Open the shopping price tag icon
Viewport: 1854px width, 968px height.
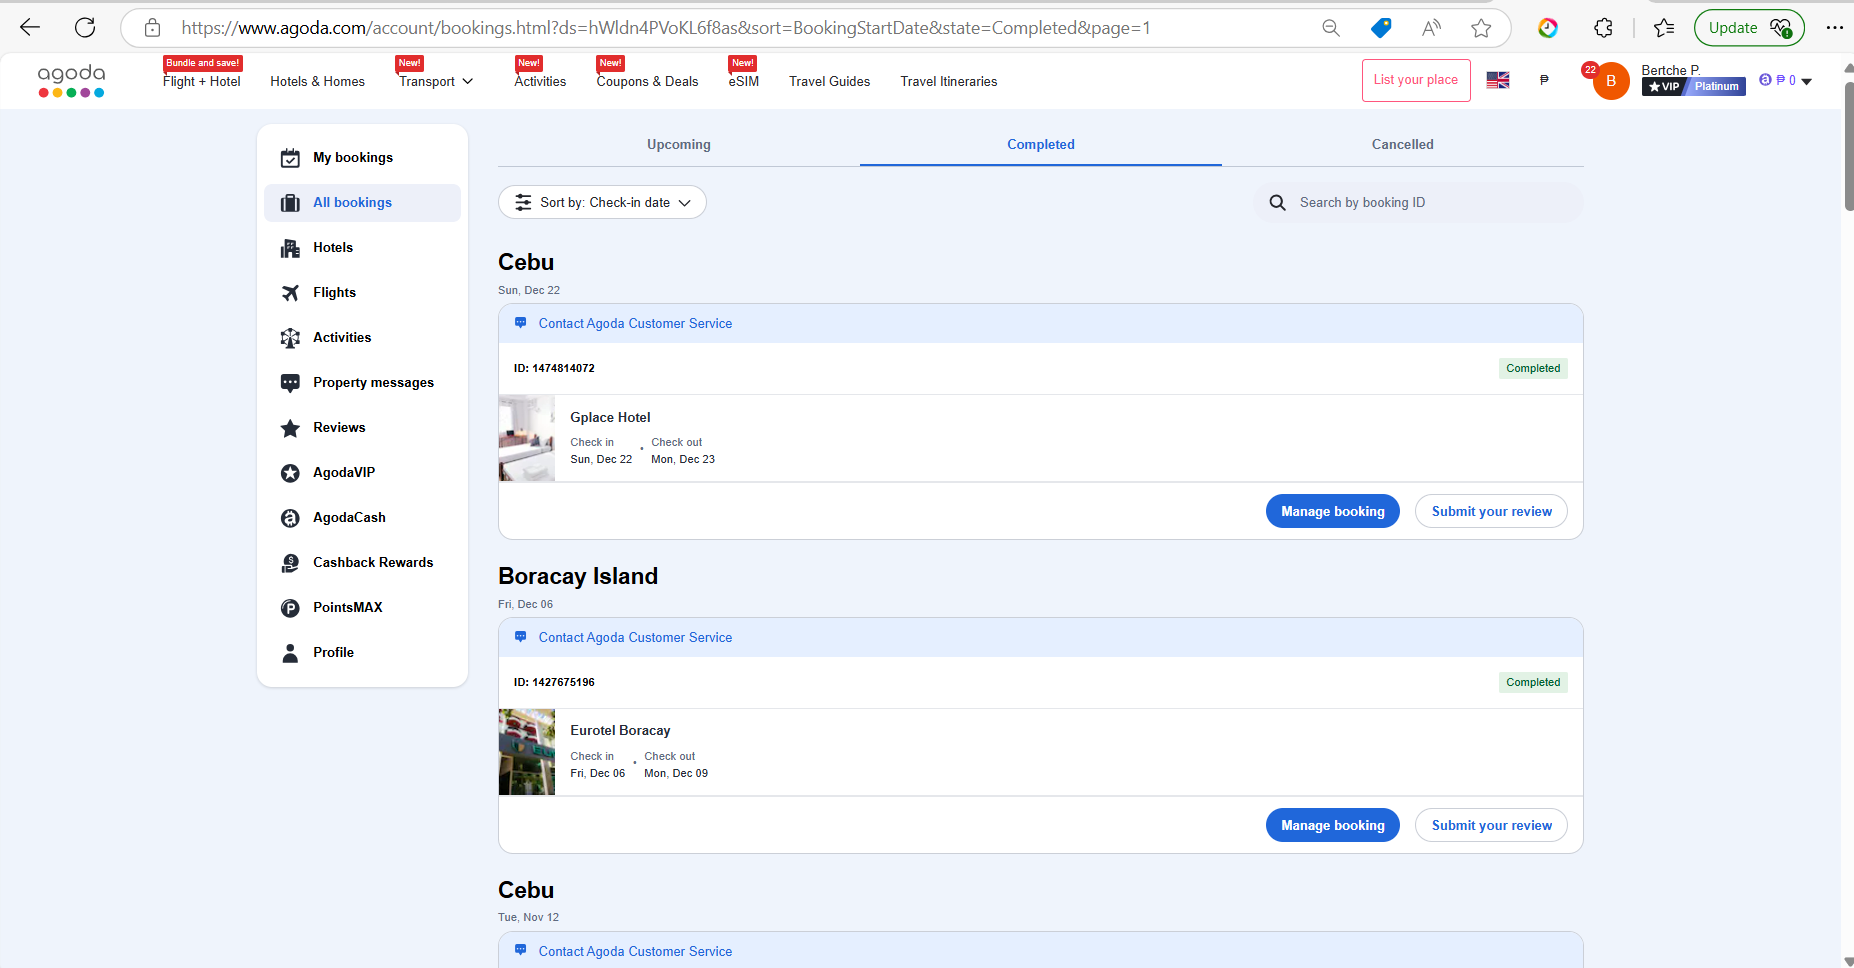pyautogui.click(x=1381, y=28)
